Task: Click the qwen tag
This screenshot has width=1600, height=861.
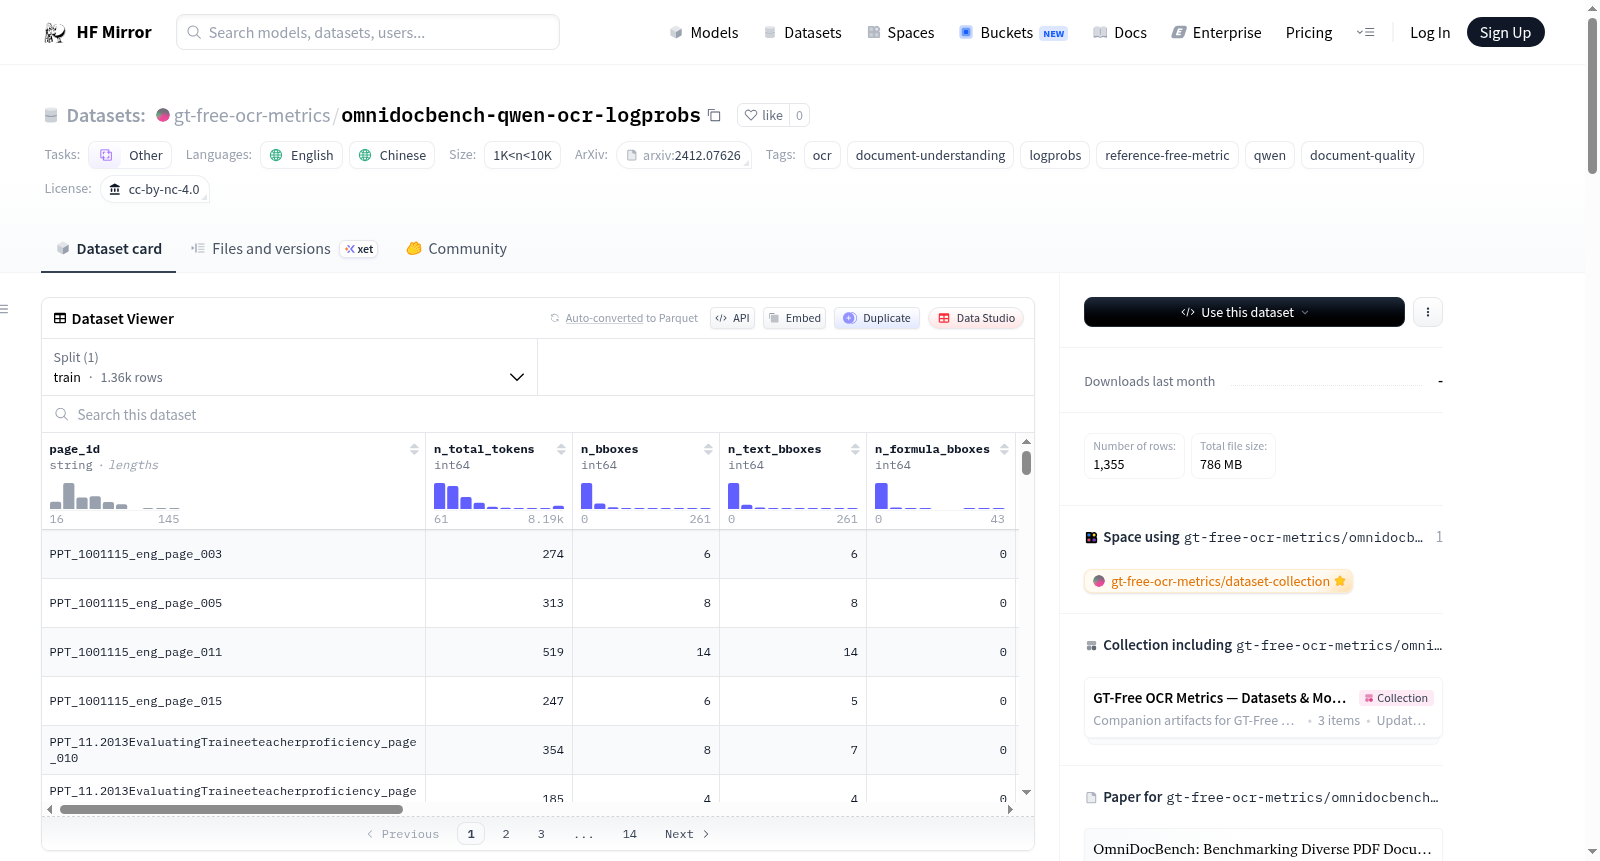Action: click(x=1270, y=155)
